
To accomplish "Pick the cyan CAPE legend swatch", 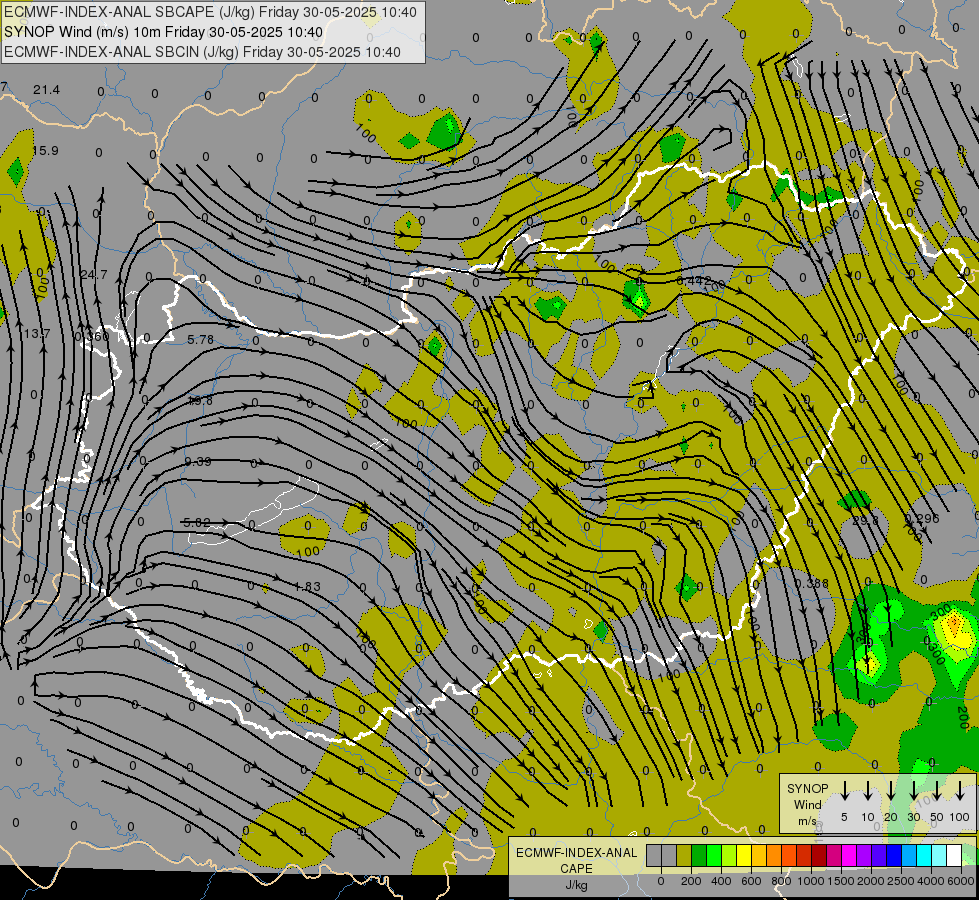I will [x=925, y=855].
